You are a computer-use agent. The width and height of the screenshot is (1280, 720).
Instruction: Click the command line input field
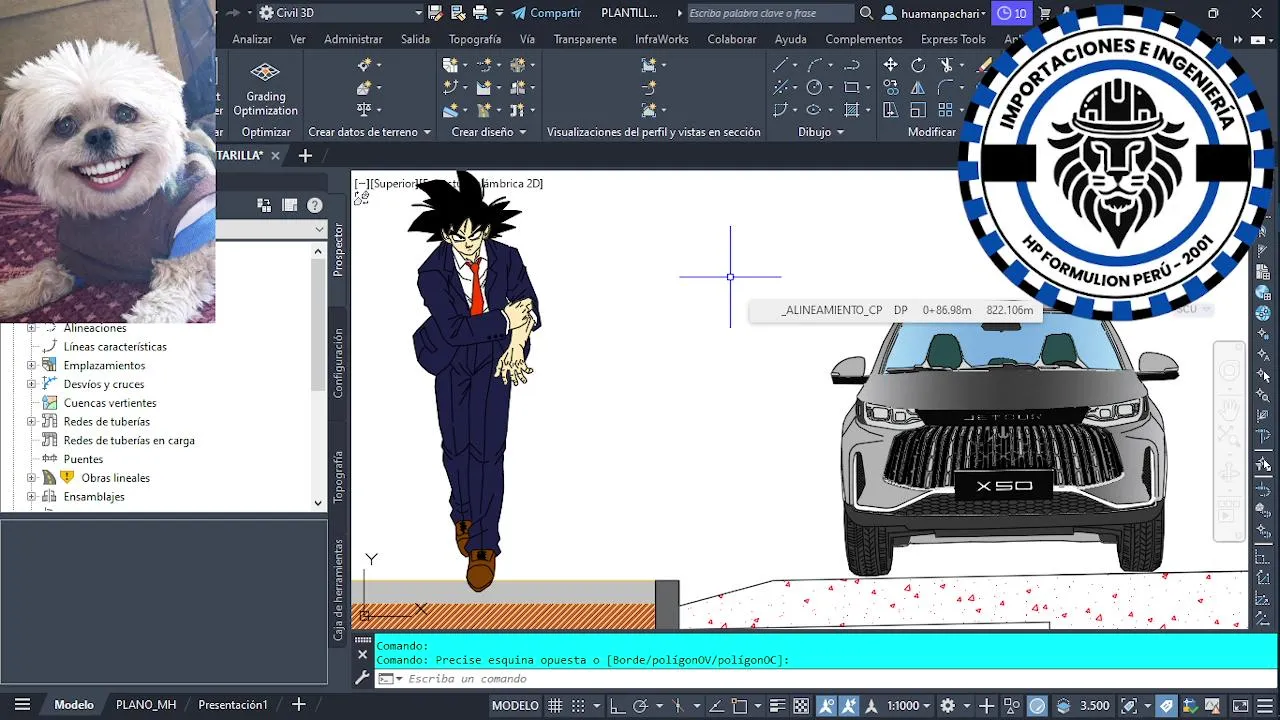tap(826, 679)
